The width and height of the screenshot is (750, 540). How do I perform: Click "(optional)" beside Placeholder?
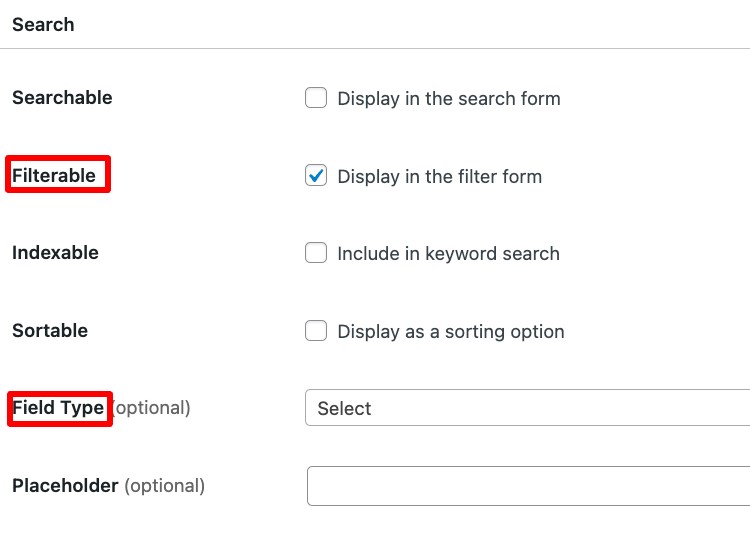click(165, 486)
